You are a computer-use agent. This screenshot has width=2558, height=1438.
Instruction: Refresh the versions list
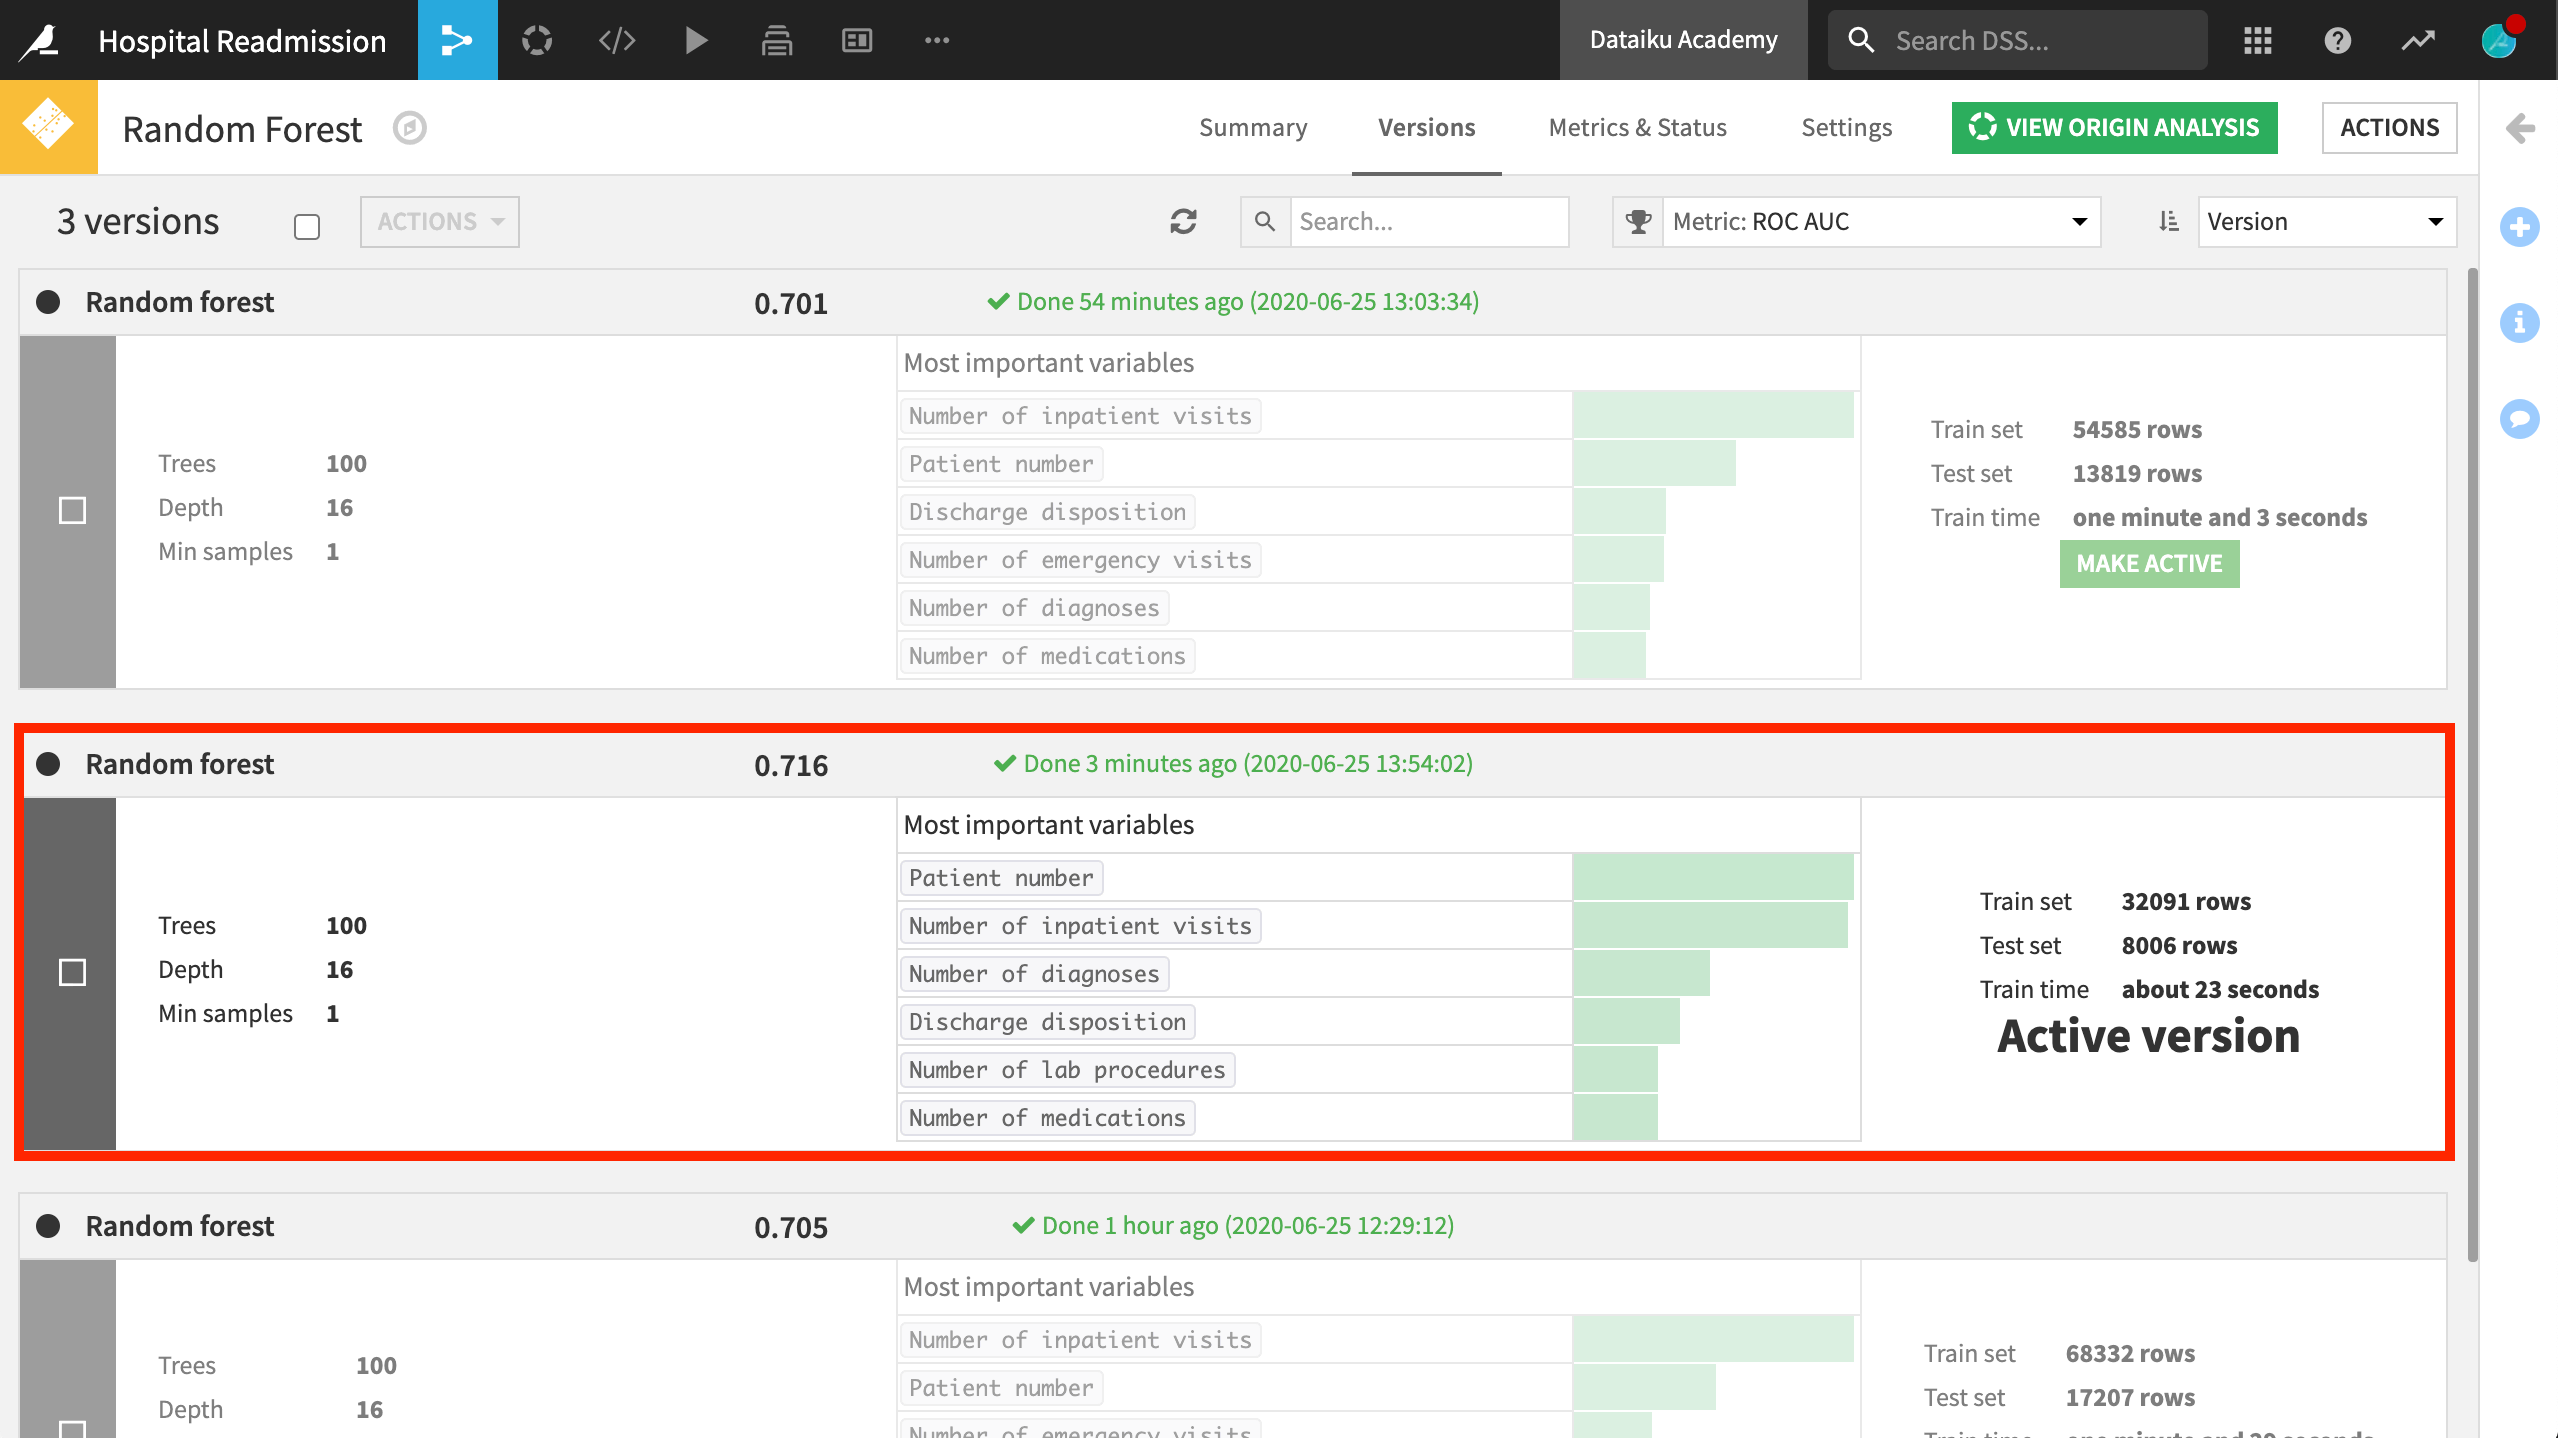coord(1184,221)
